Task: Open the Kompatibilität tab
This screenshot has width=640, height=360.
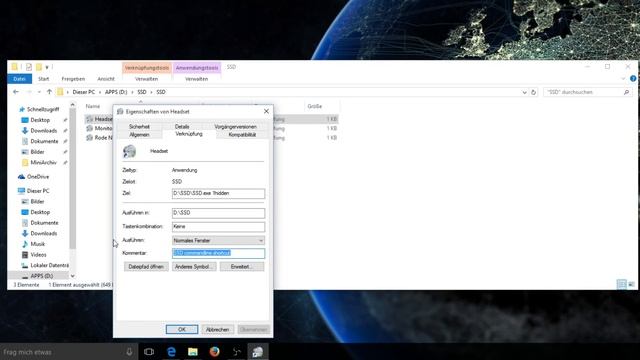Action: click(242, 135)
